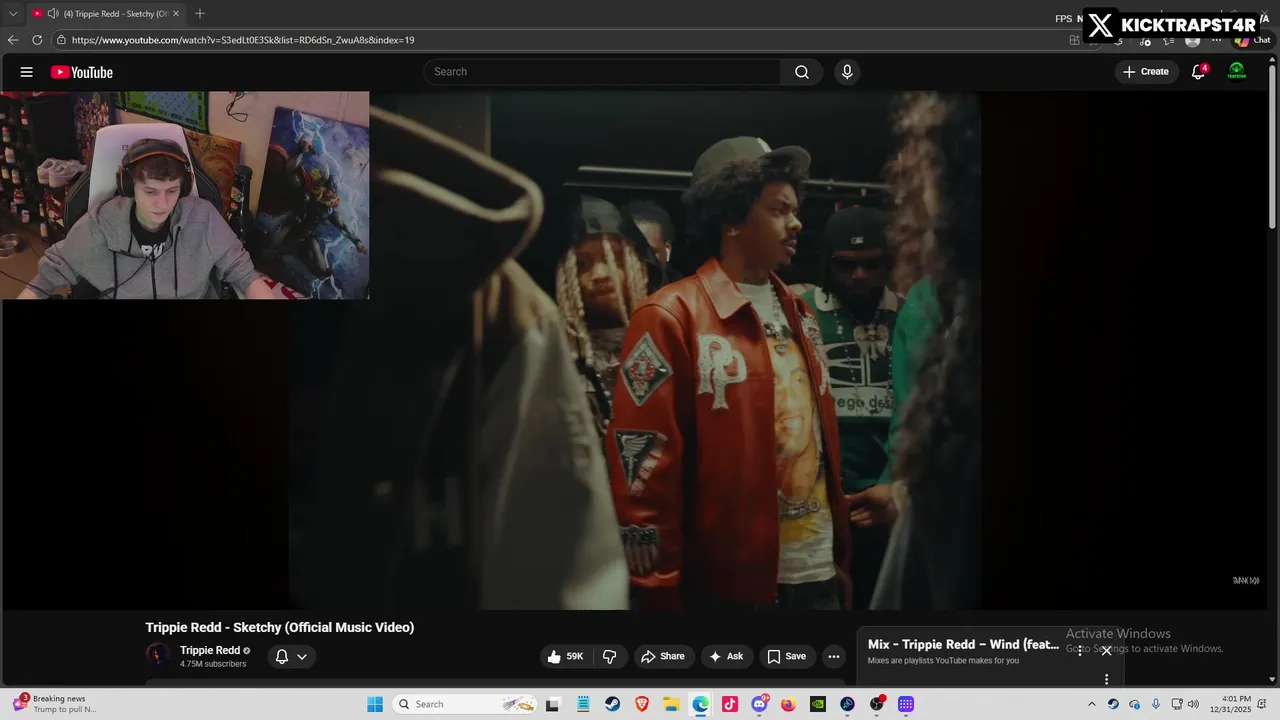Reload the current page
Viewport: 1280px width, 720px height.
[x=37, y=40]
